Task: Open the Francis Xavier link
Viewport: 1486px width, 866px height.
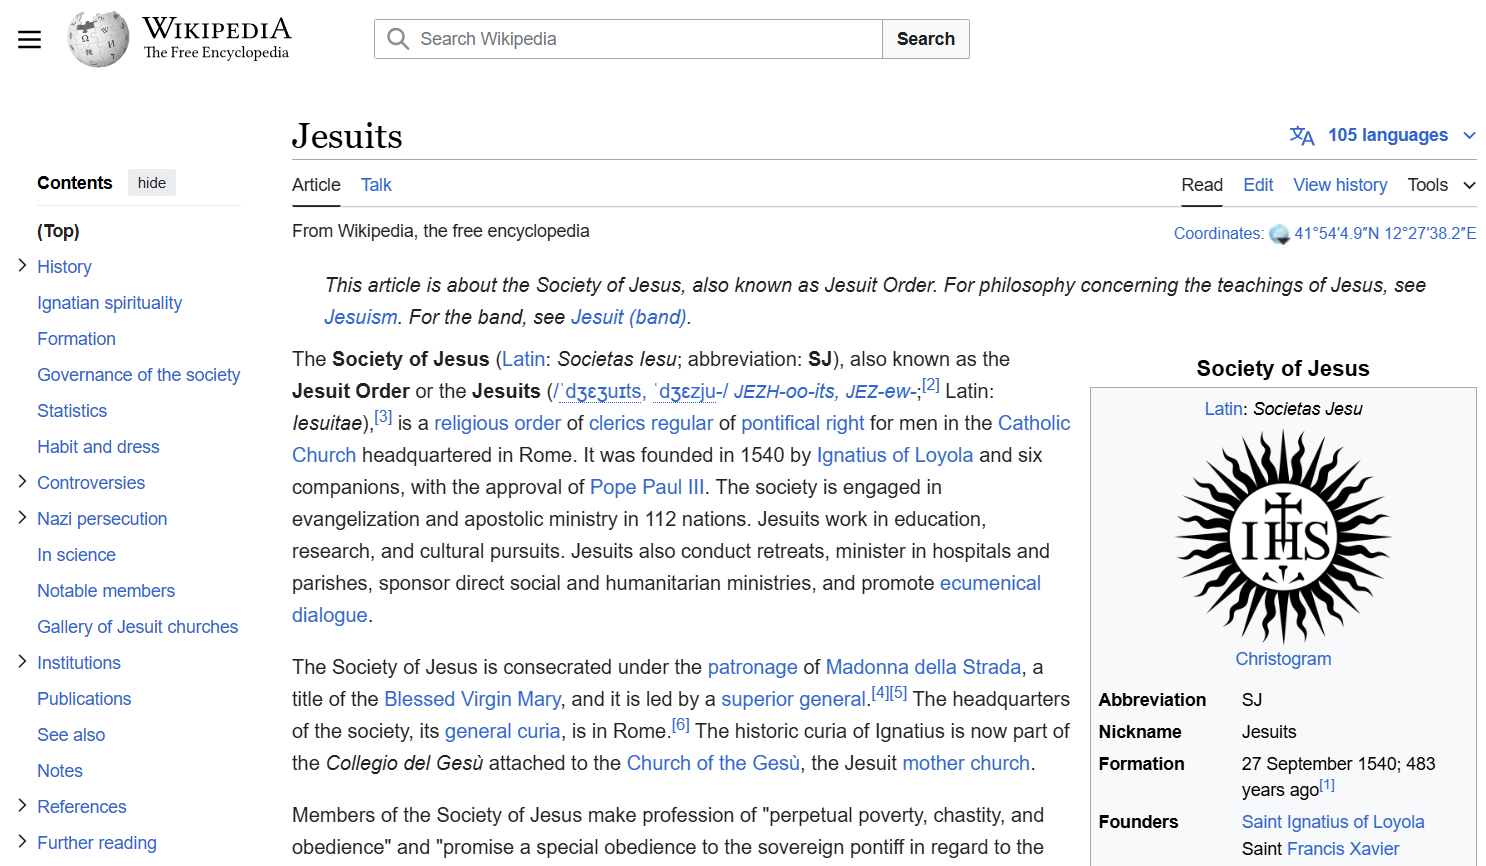Action: (x=1343, y=849)
